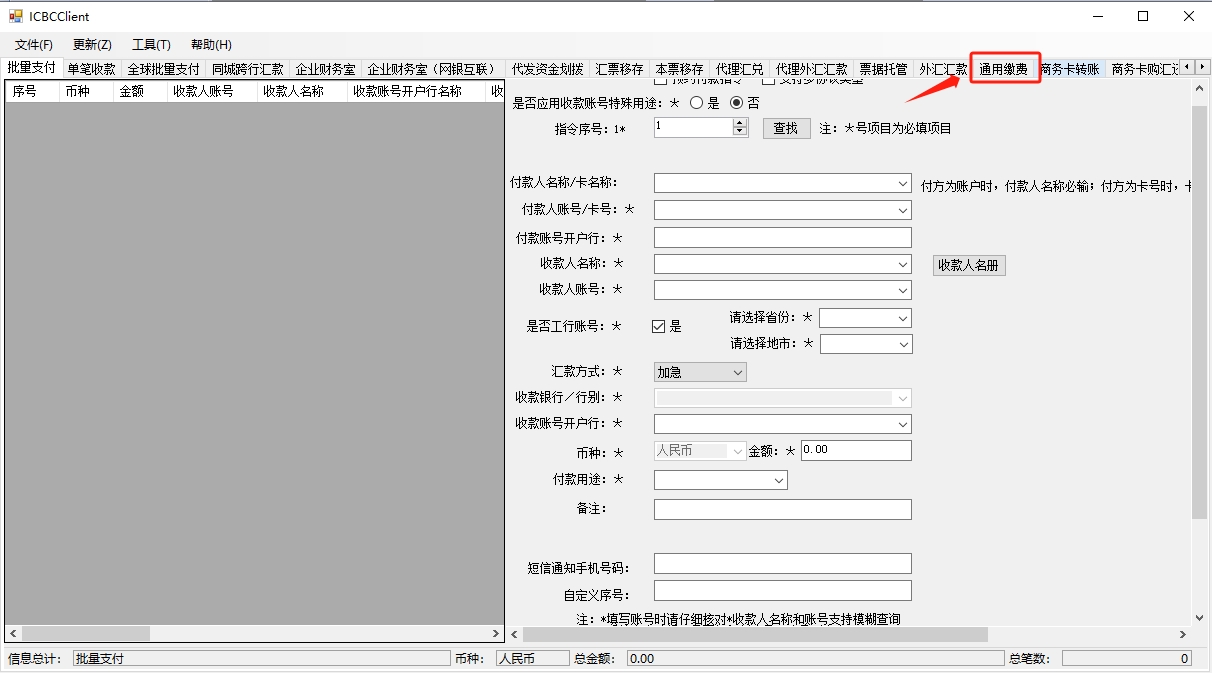Uncheck the 是否工行账号 checkbox

[659, 326]
